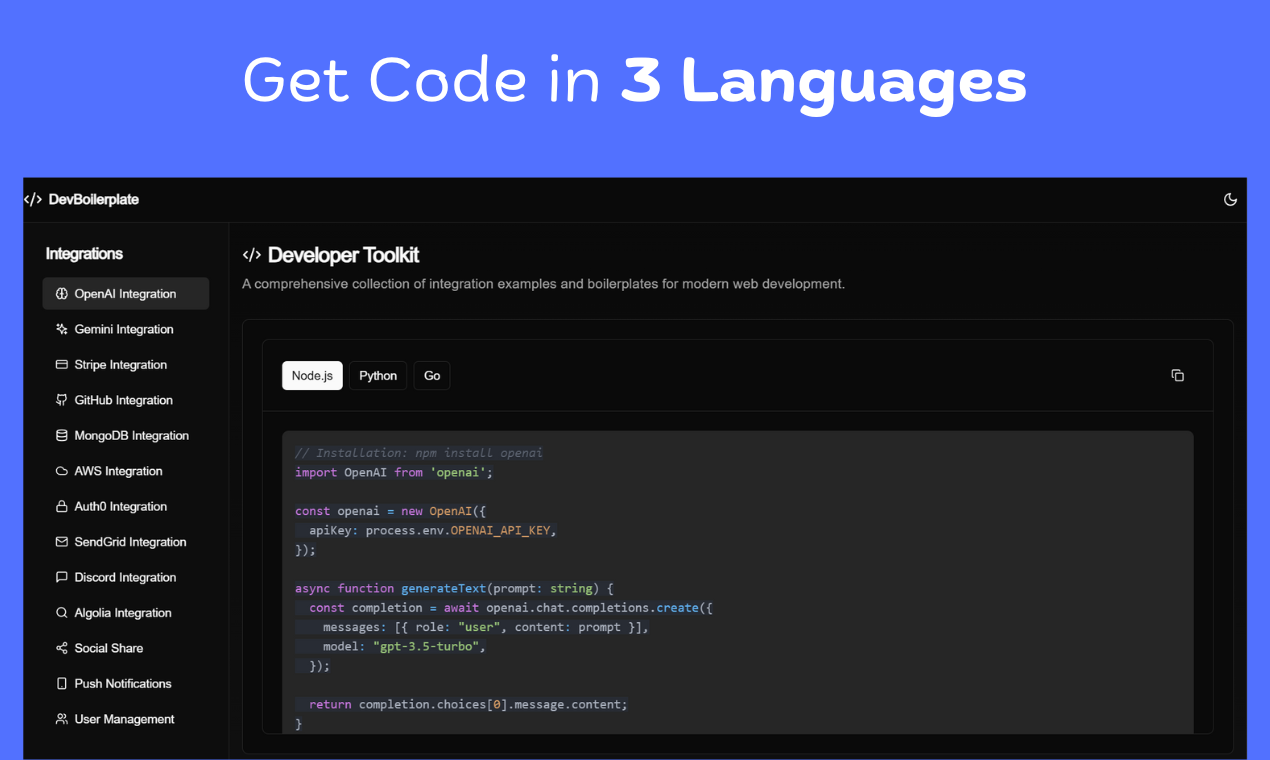This screenshot has height=760, width=1270.
Task: Click the User Management people icon
Action: click(x=62, y=719)
